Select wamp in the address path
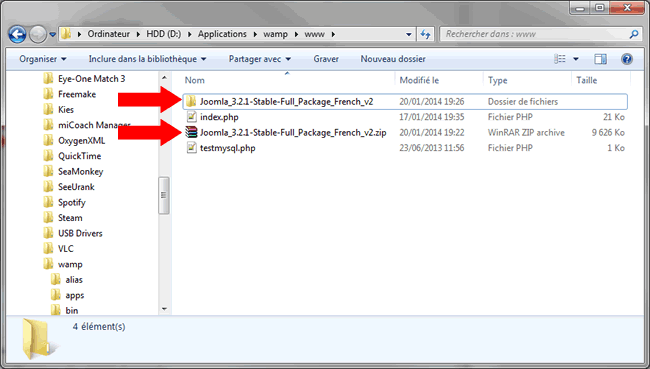 pyautogui.click(x=275, y=34)
